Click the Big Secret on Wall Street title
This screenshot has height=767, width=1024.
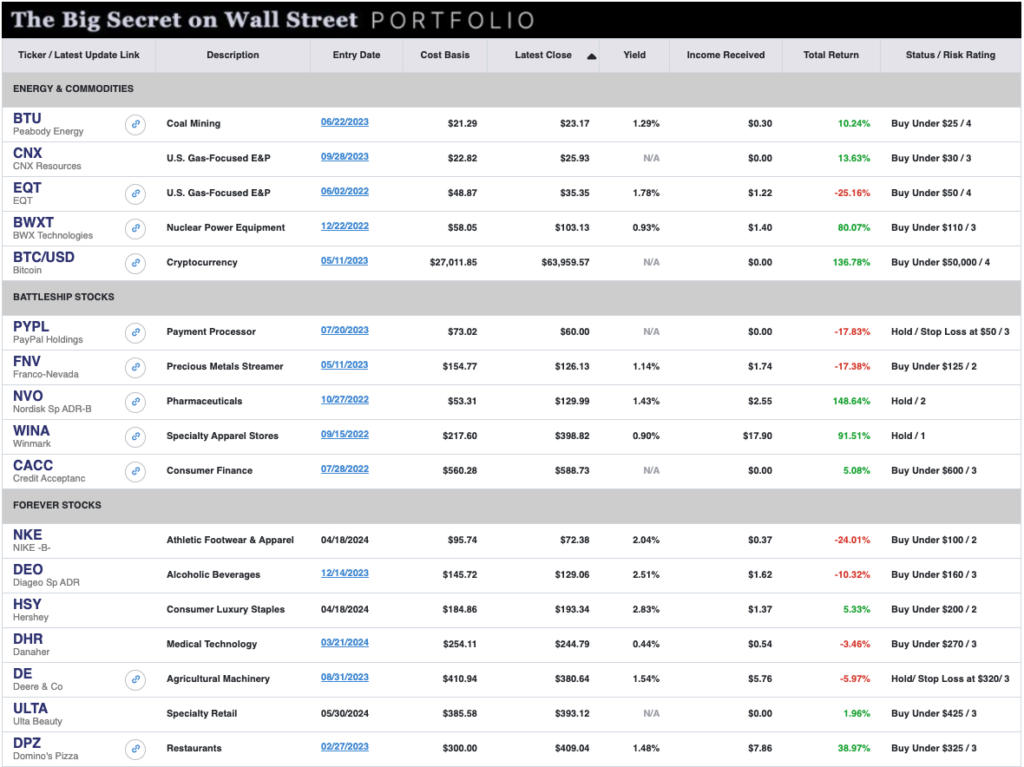tap(185, 20)
